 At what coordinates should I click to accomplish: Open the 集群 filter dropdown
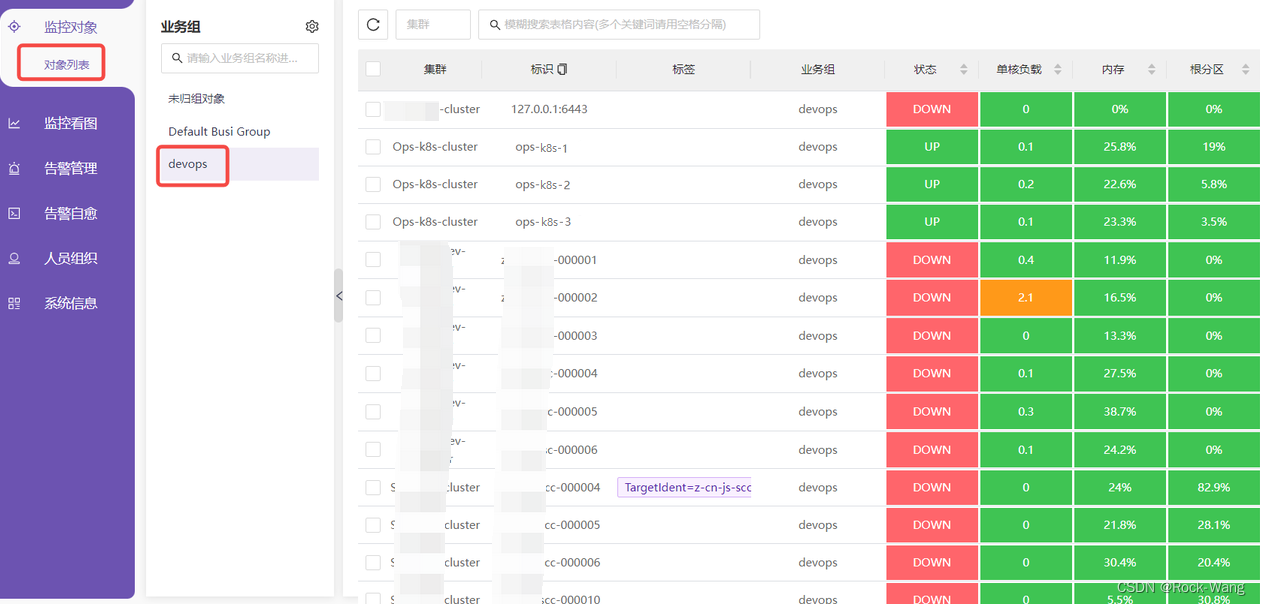click(x=433, y=25)
